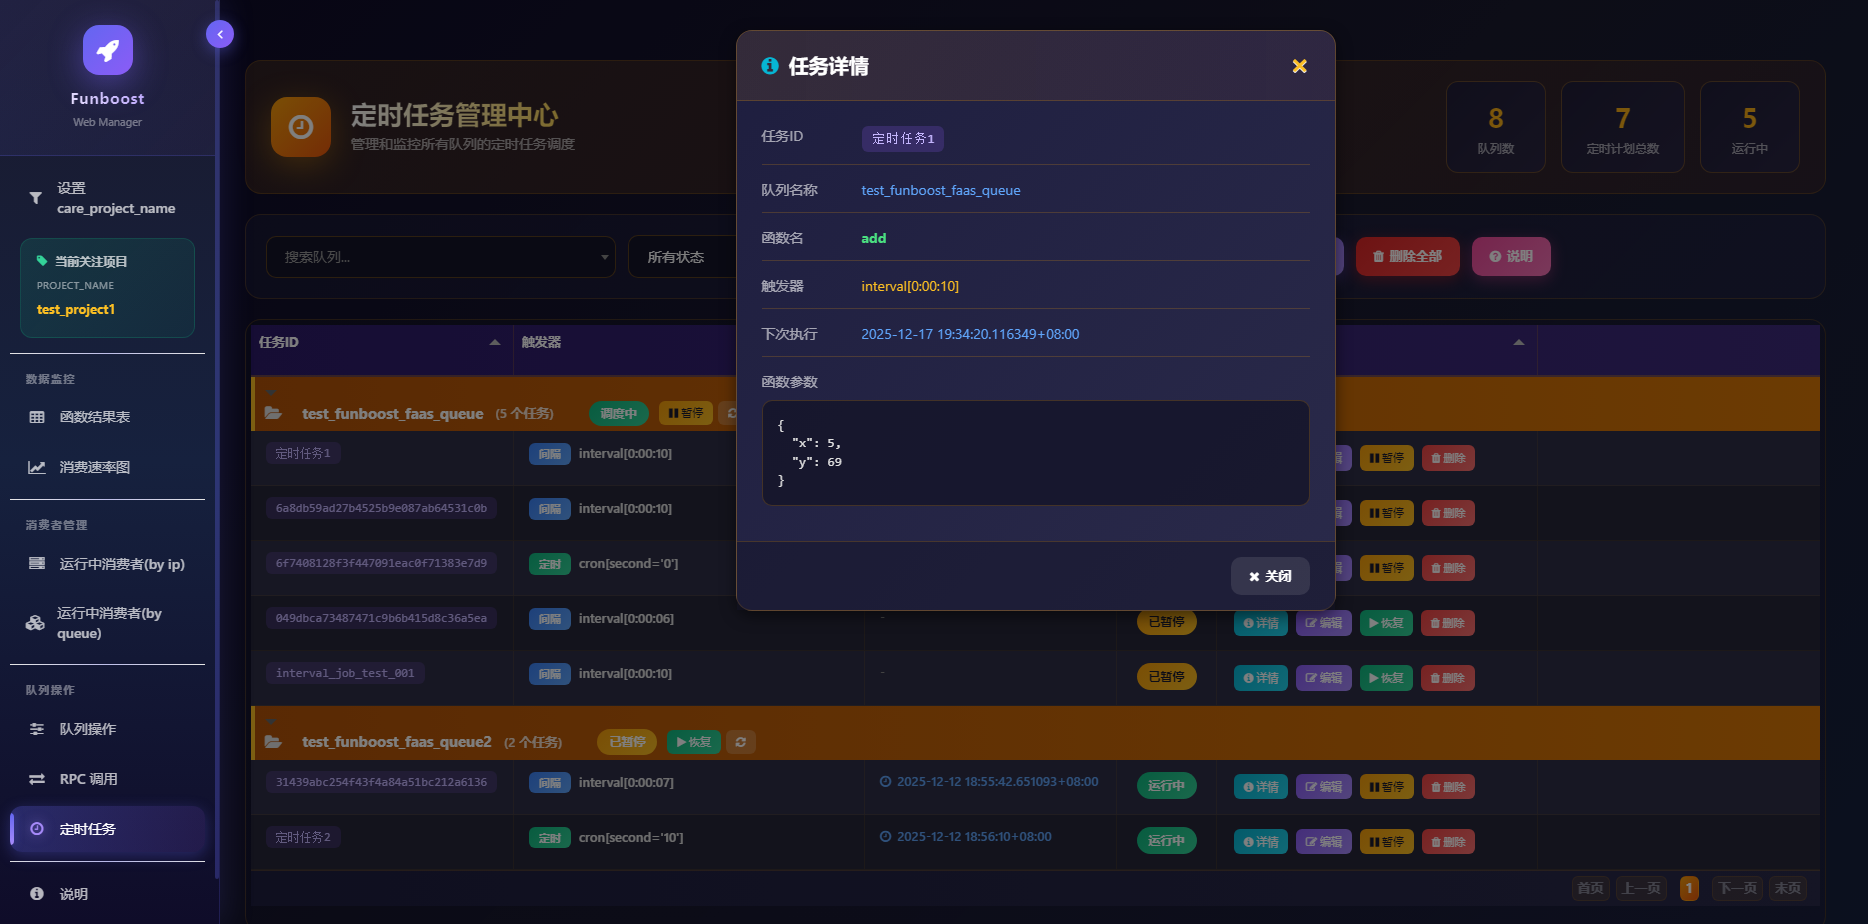Click the current project card test_project1
Image resolution: width=1868 pixels, height=924 pixels.
[x=107, y=288]
